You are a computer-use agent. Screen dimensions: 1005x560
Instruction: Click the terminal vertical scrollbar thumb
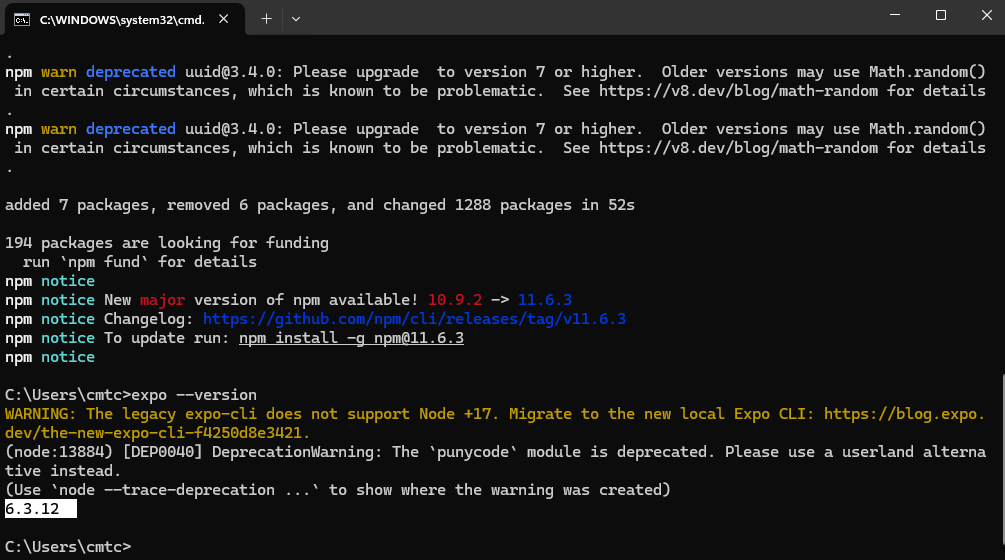pos(1001,460)
